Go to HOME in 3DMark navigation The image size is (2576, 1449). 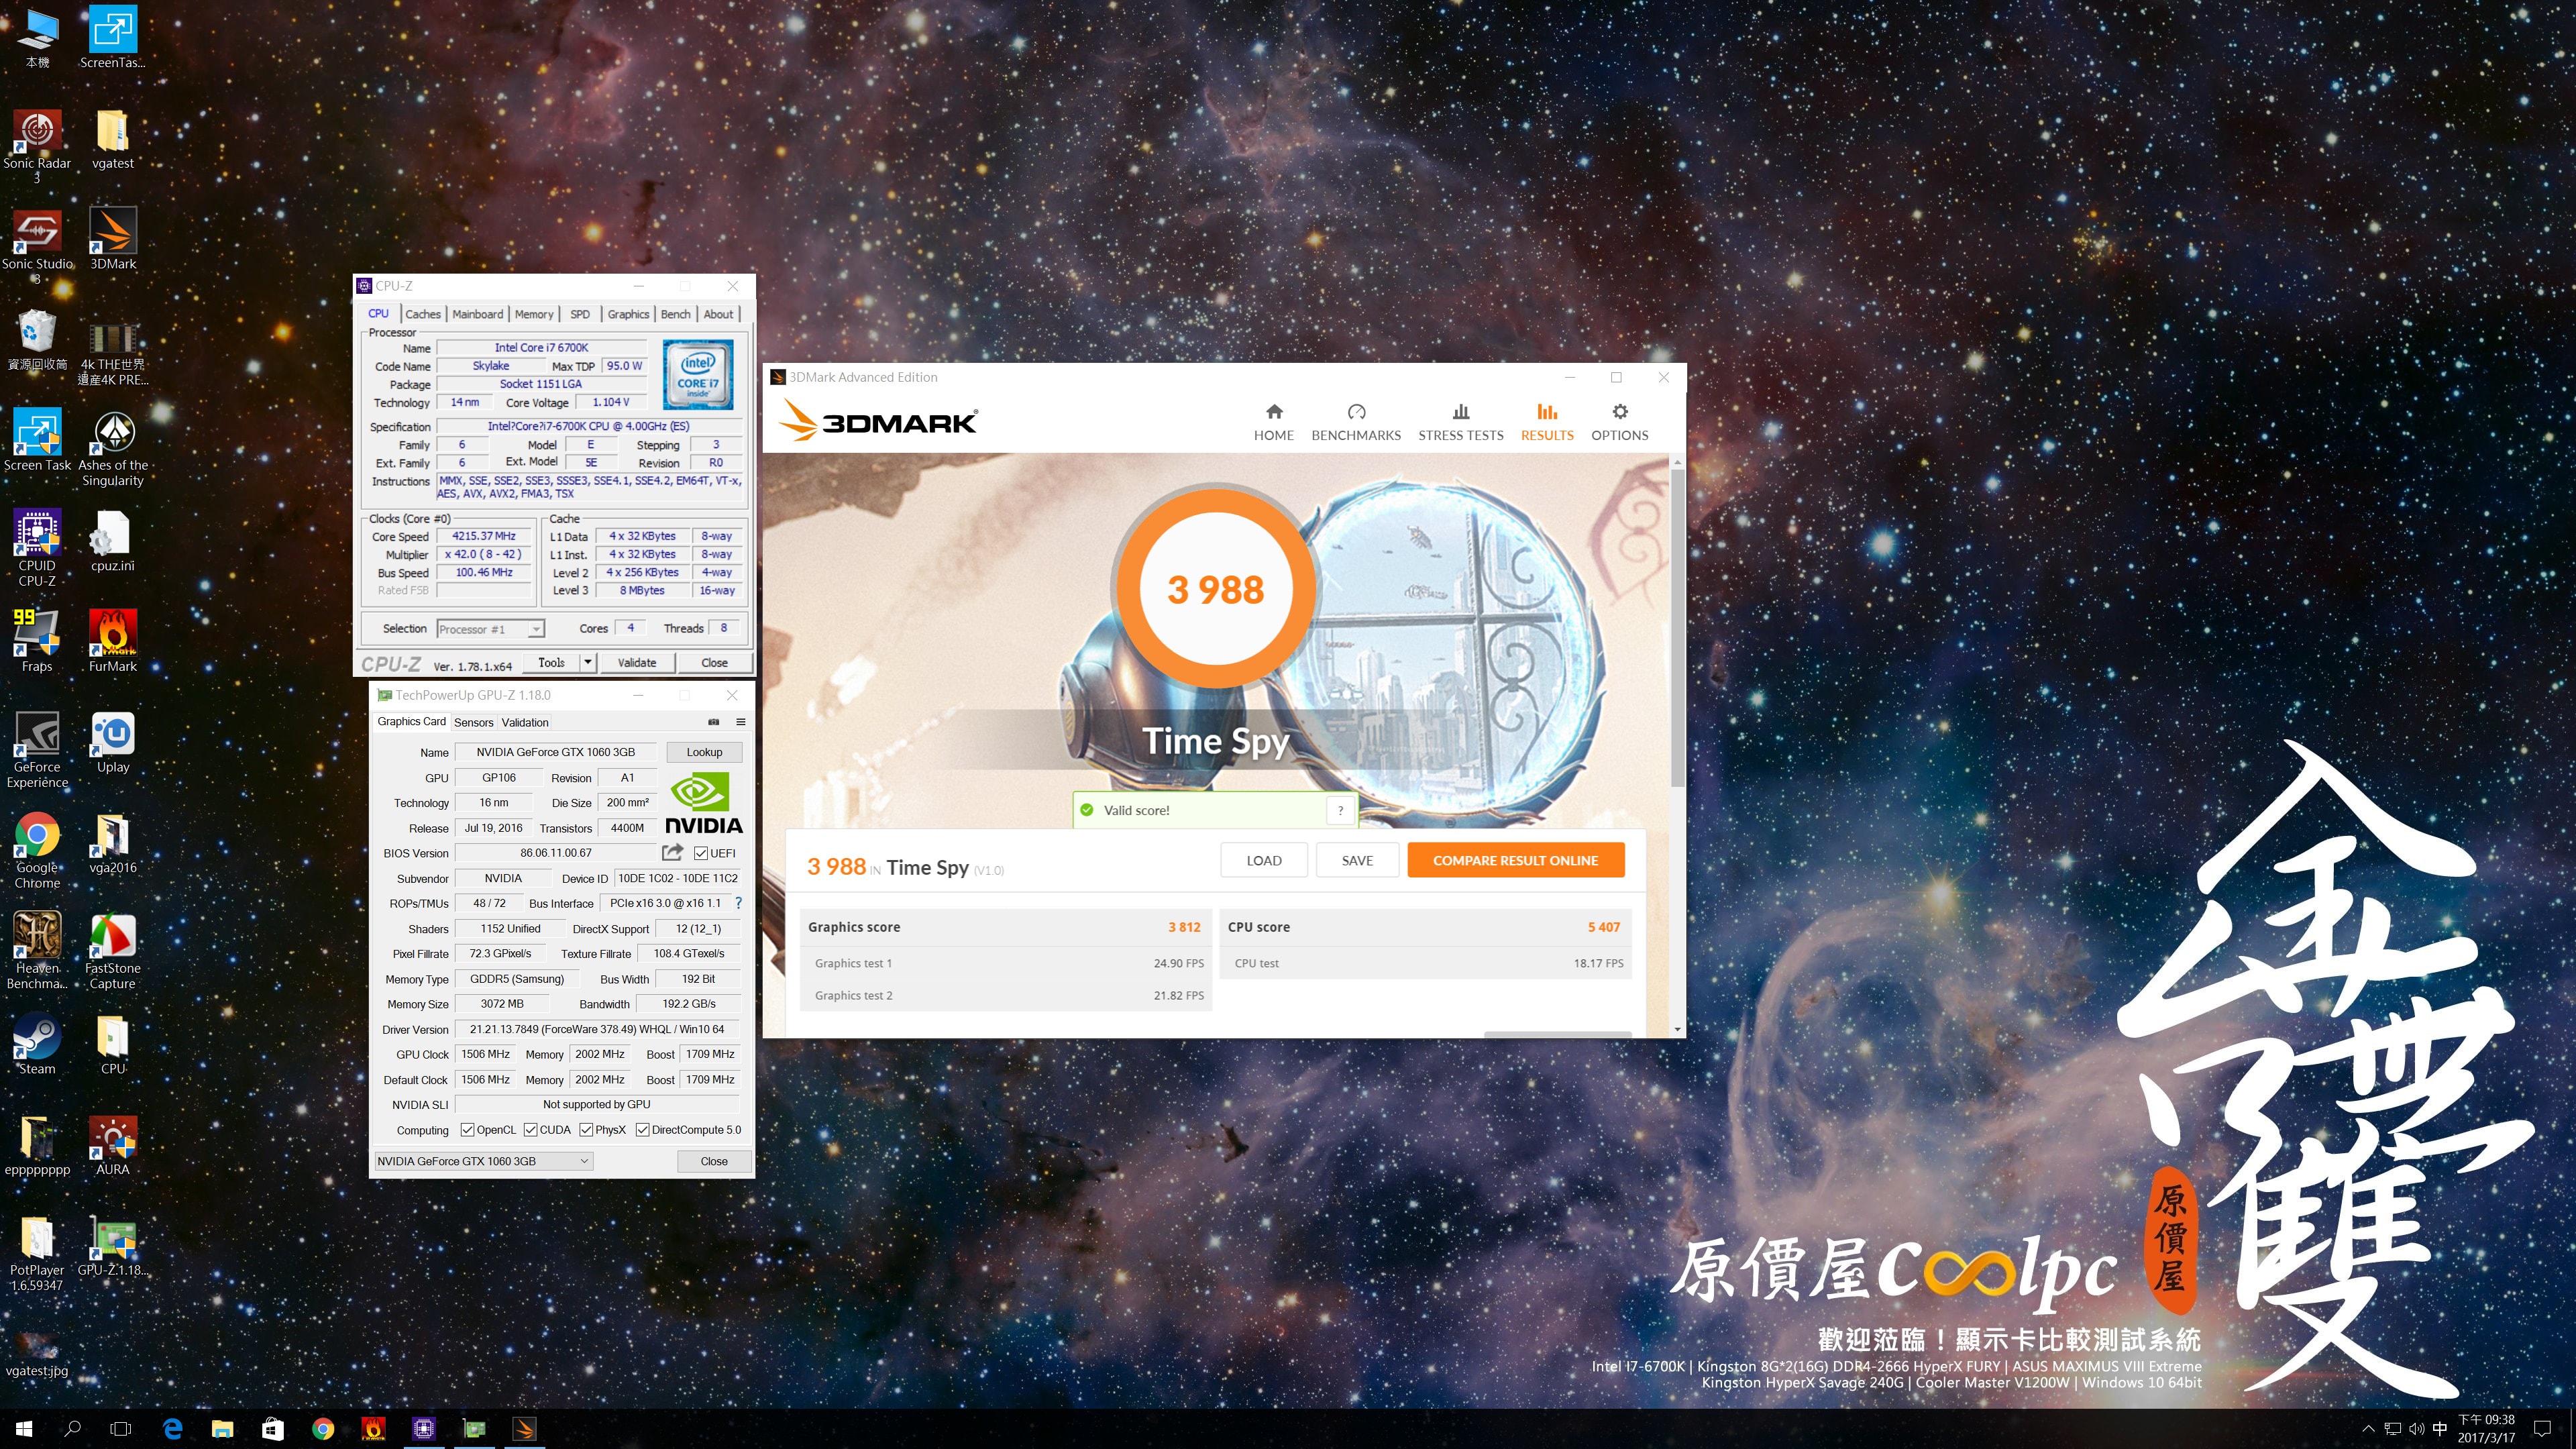1273,422
